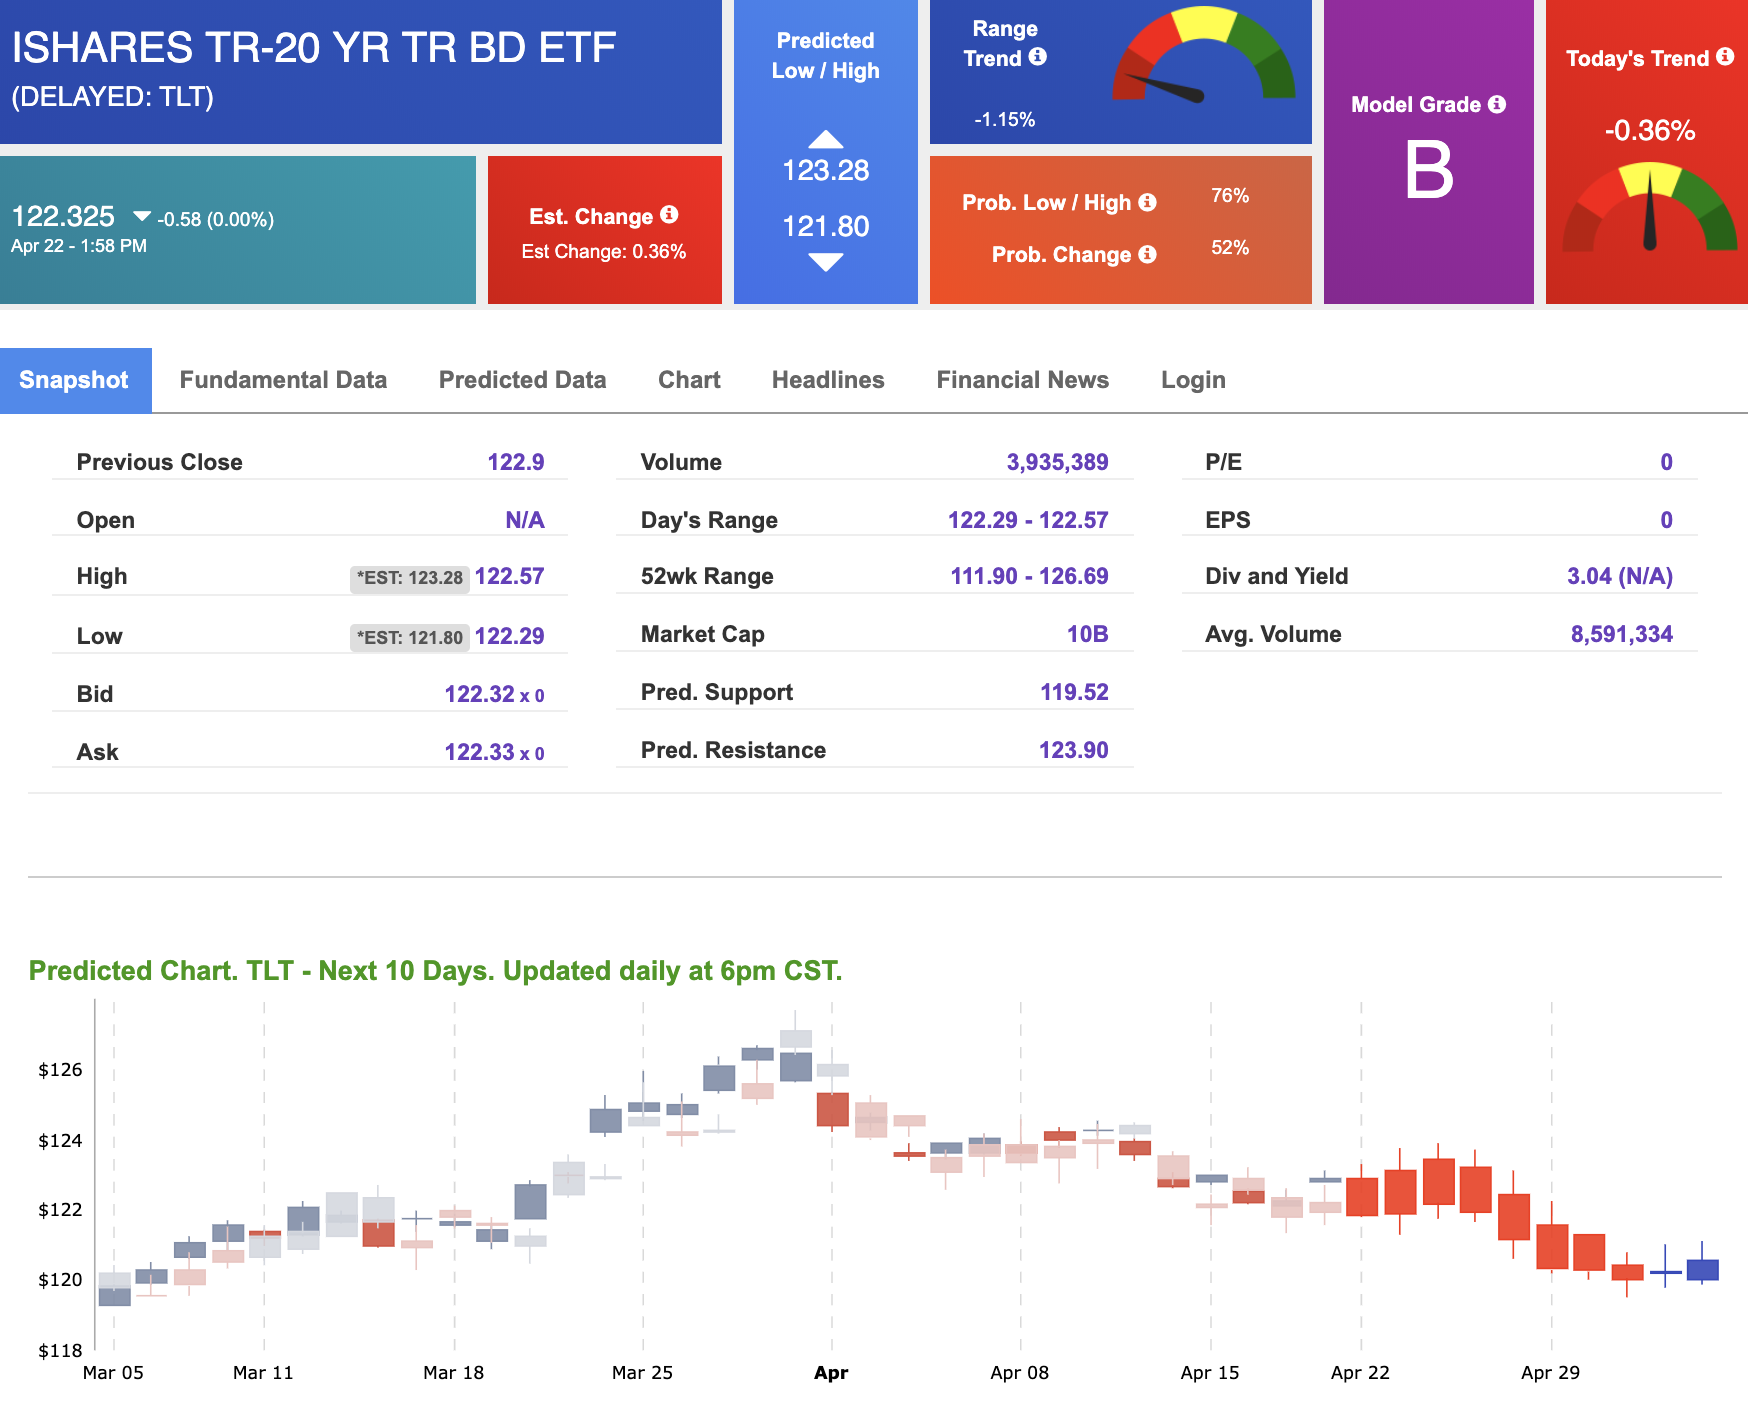Click the Pred. Resistance value 123.90
Screen dimensions: 1748x1402
pos(1074,750)
